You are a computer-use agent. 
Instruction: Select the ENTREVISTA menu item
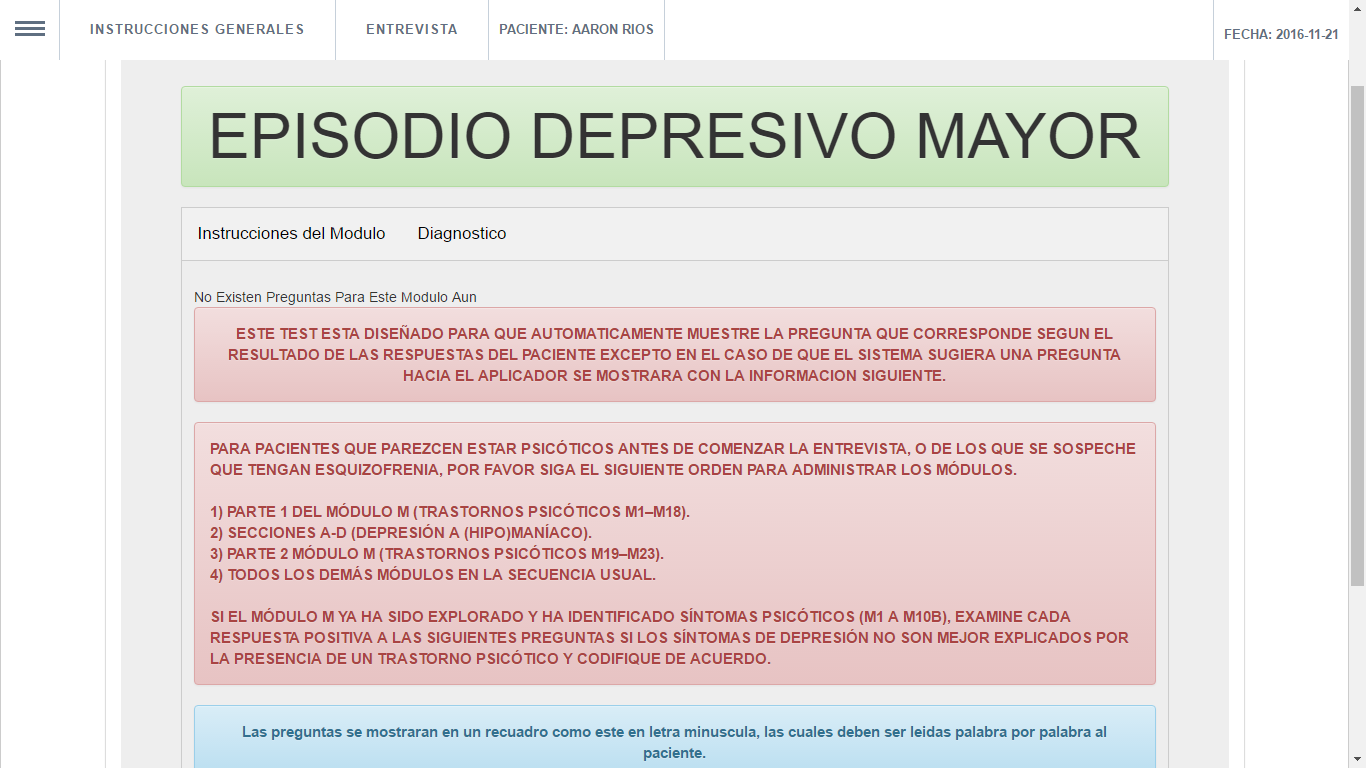click(411, 30)
